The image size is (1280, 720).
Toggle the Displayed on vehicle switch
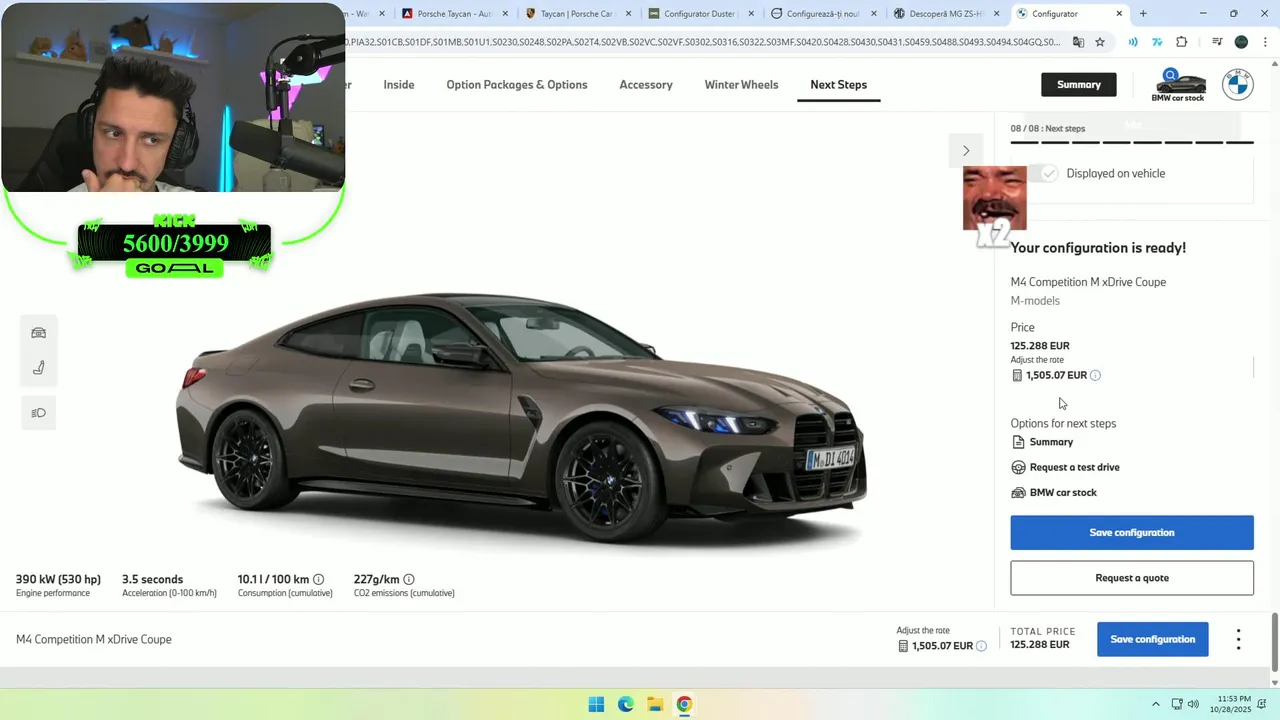(x=1044, y=174)
